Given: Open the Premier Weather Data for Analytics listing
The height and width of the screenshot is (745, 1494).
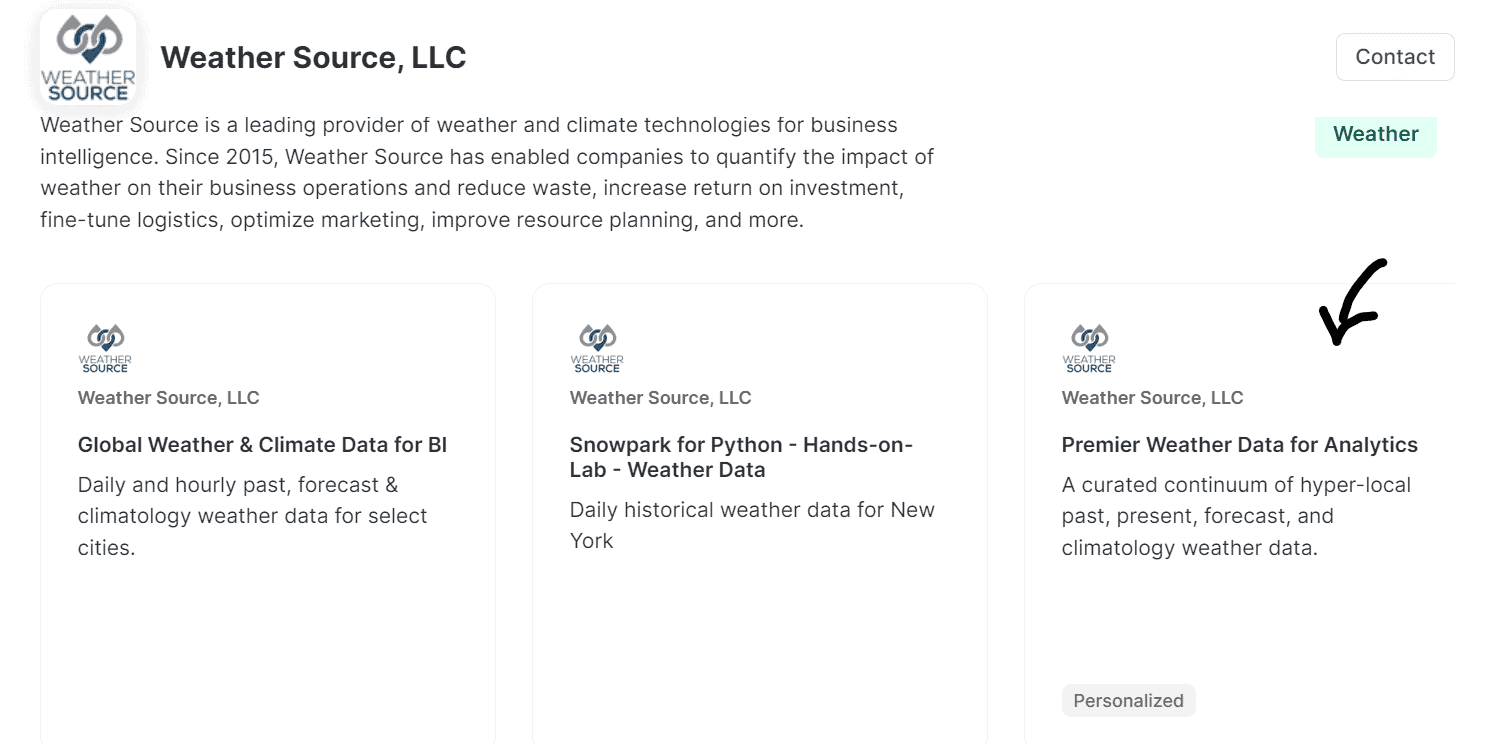Looking at the screenshot, I should (x=1240, y=444).
